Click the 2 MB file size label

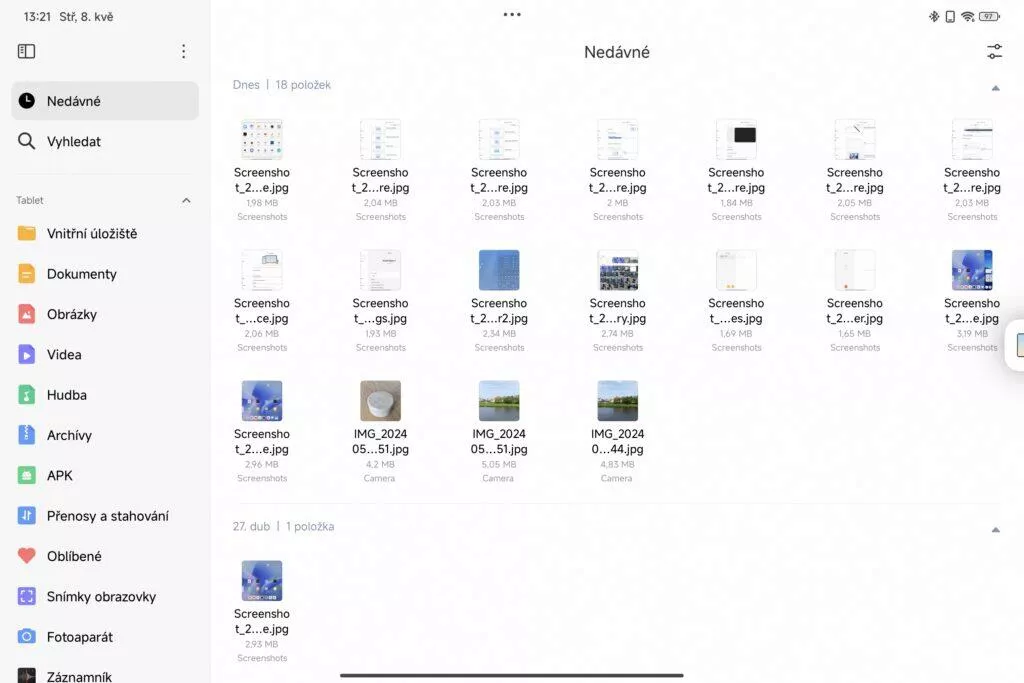pos(618,203)
